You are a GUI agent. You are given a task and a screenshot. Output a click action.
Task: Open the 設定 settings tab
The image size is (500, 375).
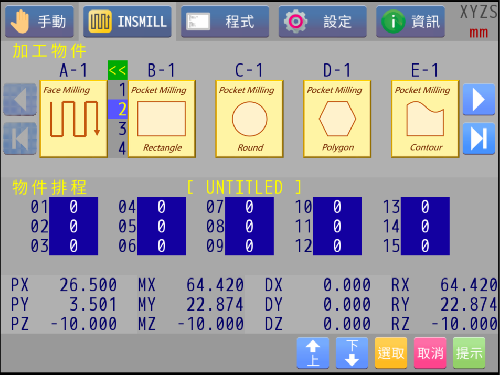[323, 22]
